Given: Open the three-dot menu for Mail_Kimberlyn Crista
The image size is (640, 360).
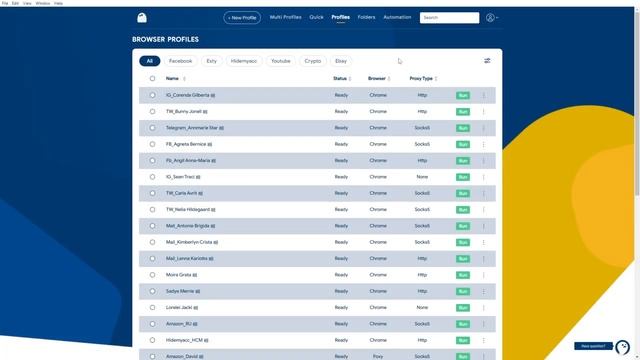Looking at the screenshot, I should [x=484, y=242].
